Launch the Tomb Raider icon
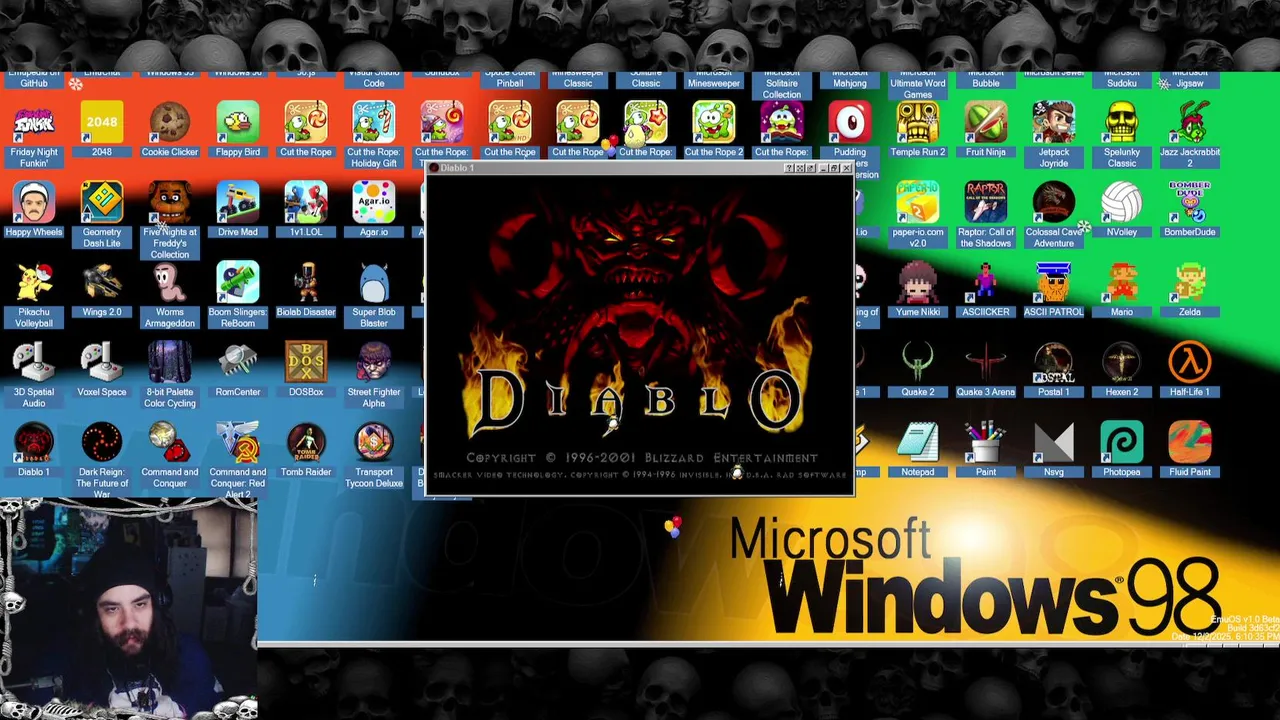 (306, 443)
